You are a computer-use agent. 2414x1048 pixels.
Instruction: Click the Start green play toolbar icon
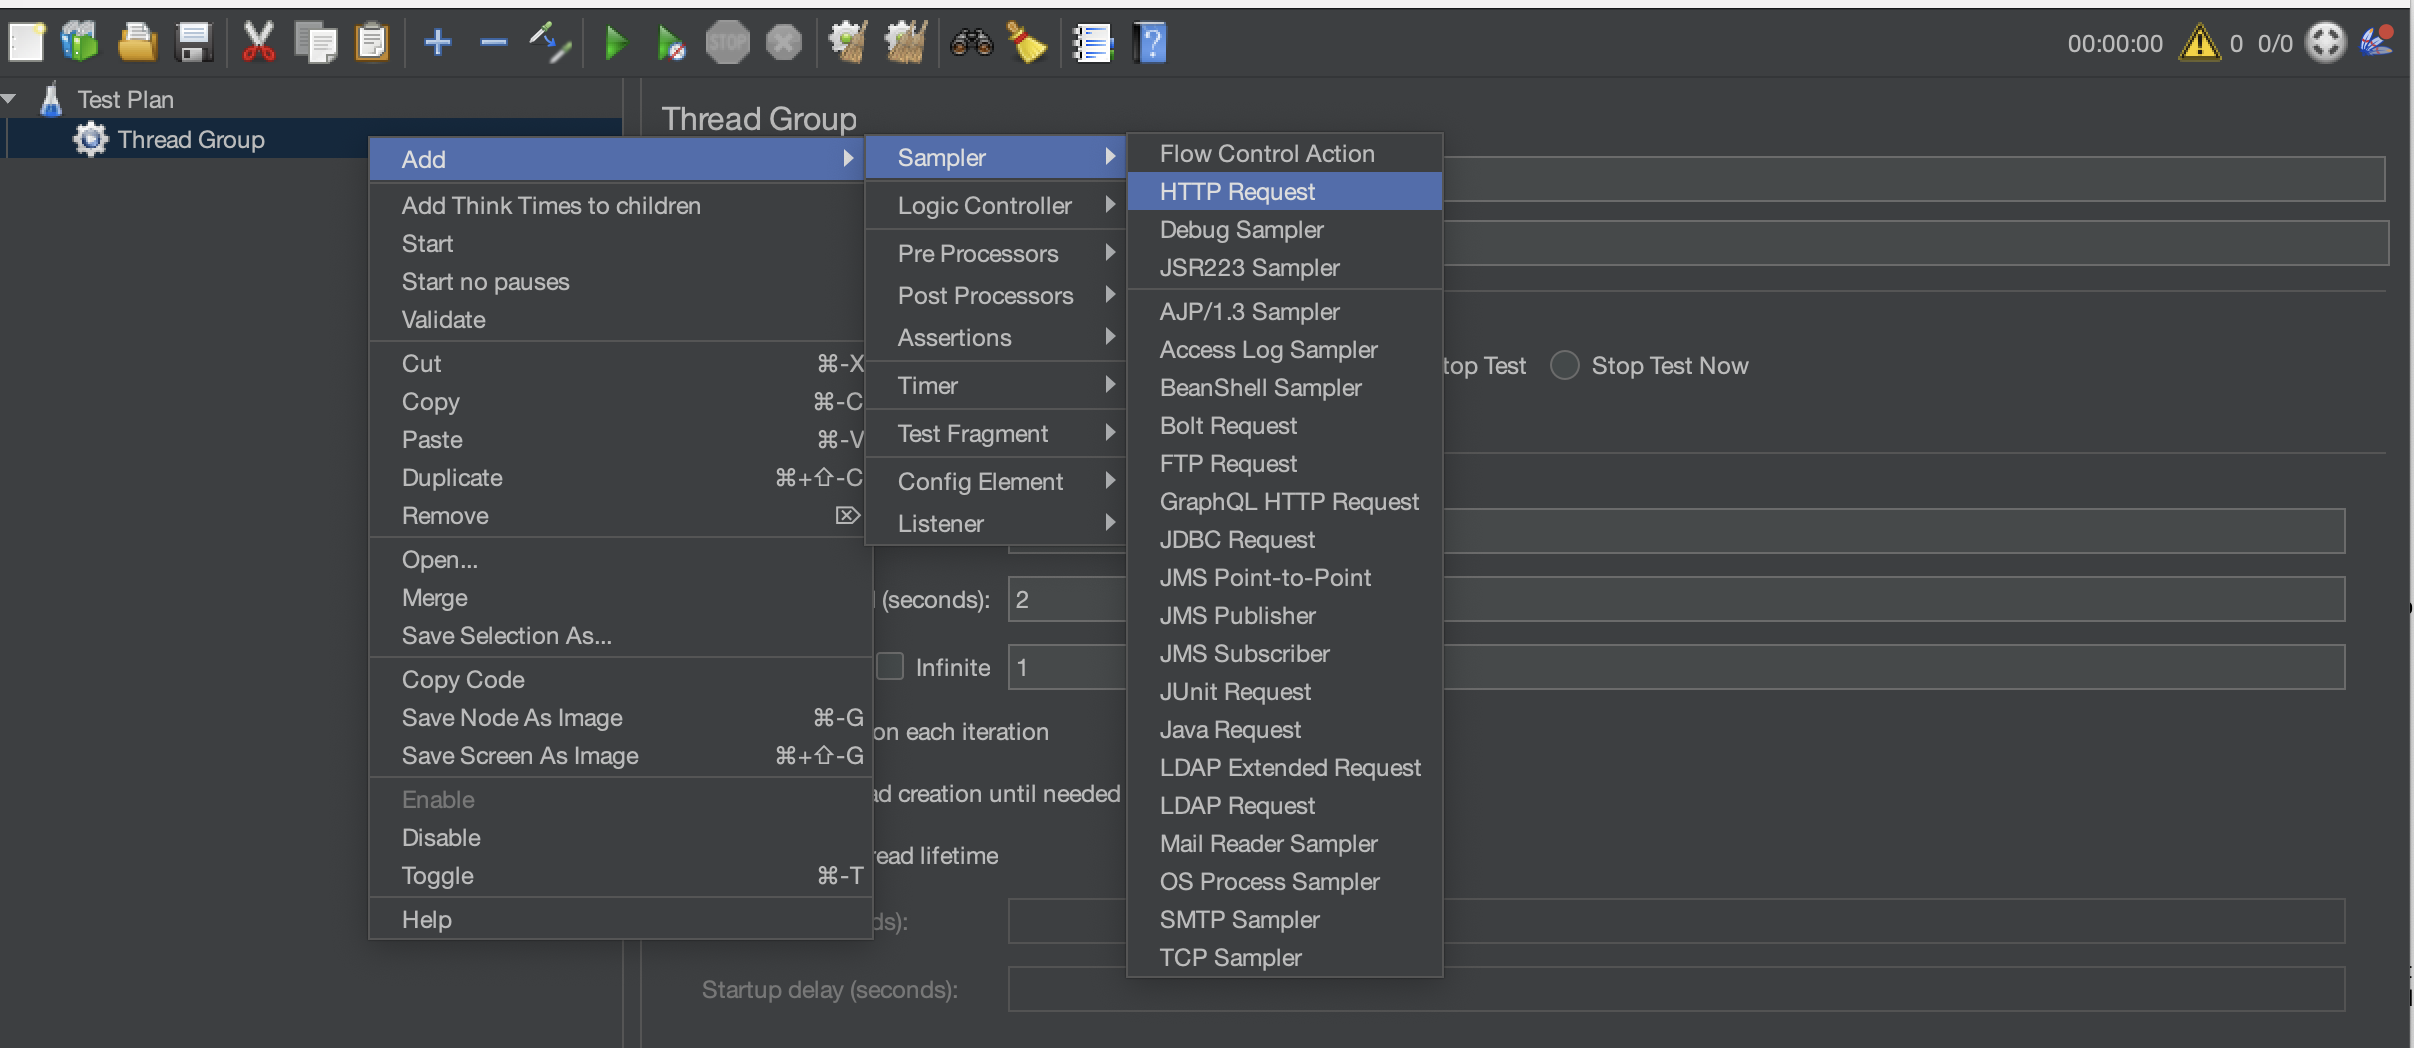[616, 43]
